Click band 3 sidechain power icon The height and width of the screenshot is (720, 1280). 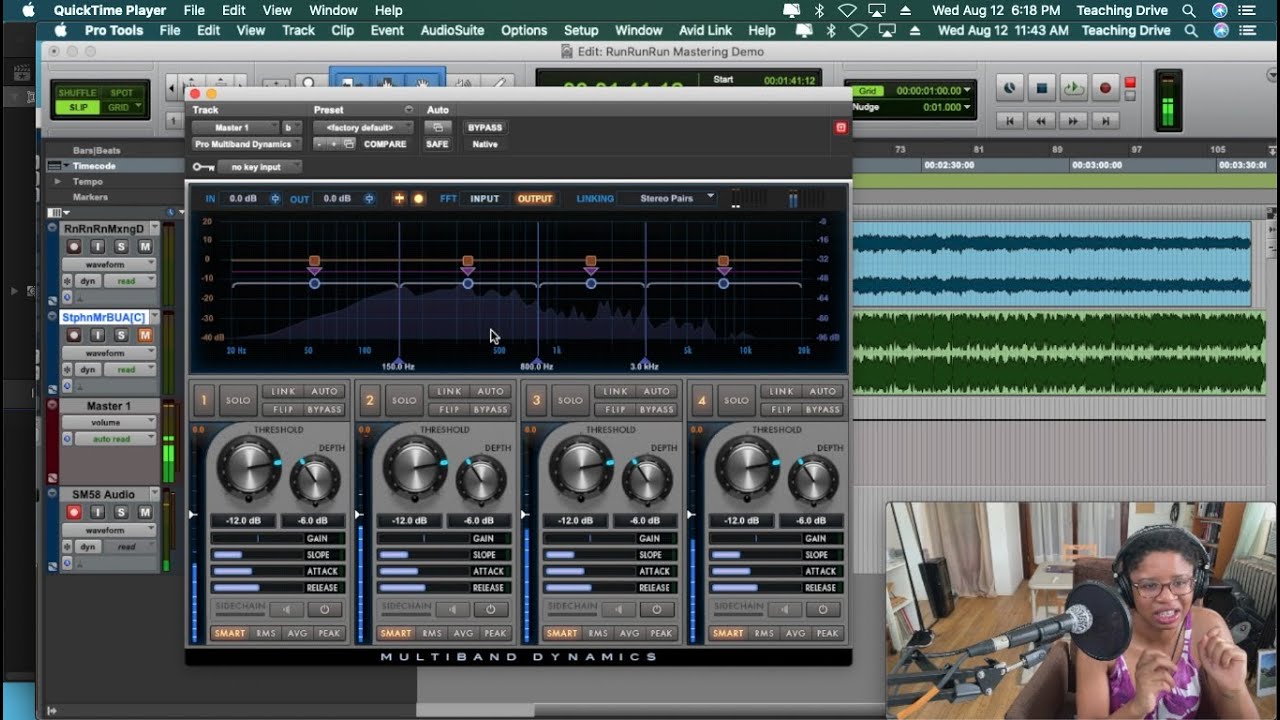(x=657, y=609)
